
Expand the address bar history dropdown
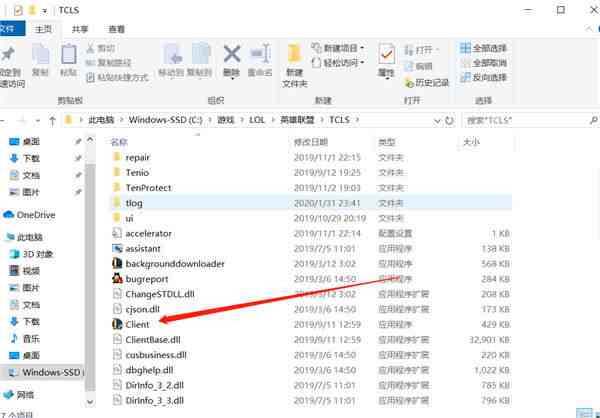437,121
